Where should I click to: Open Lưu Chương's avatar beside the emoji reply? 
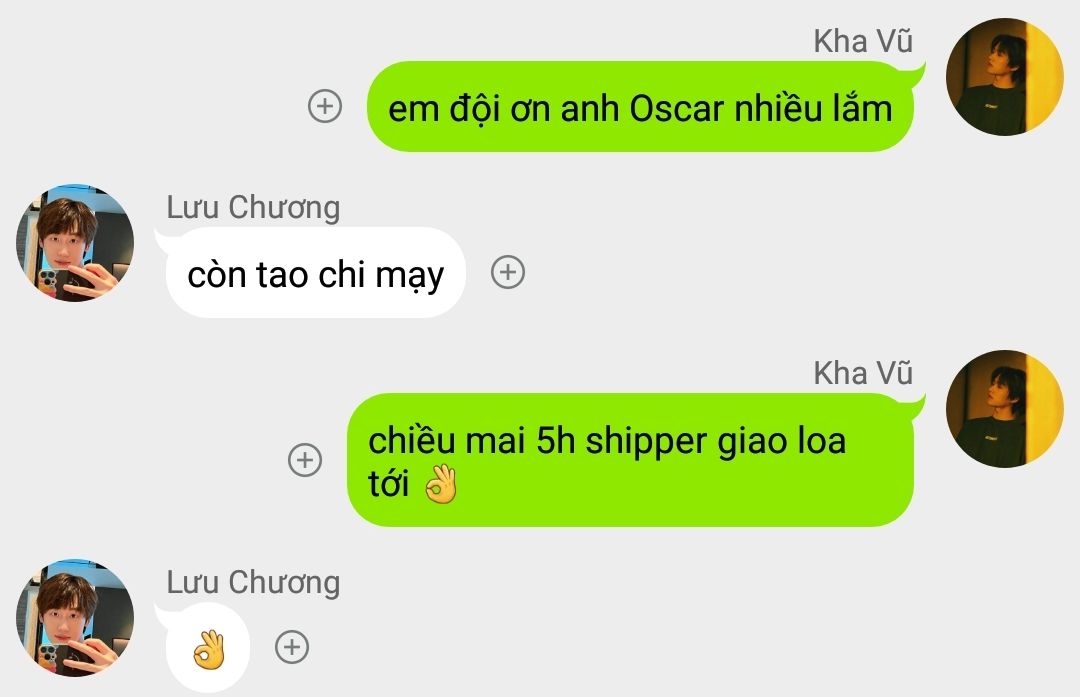[x=75, y=618]
